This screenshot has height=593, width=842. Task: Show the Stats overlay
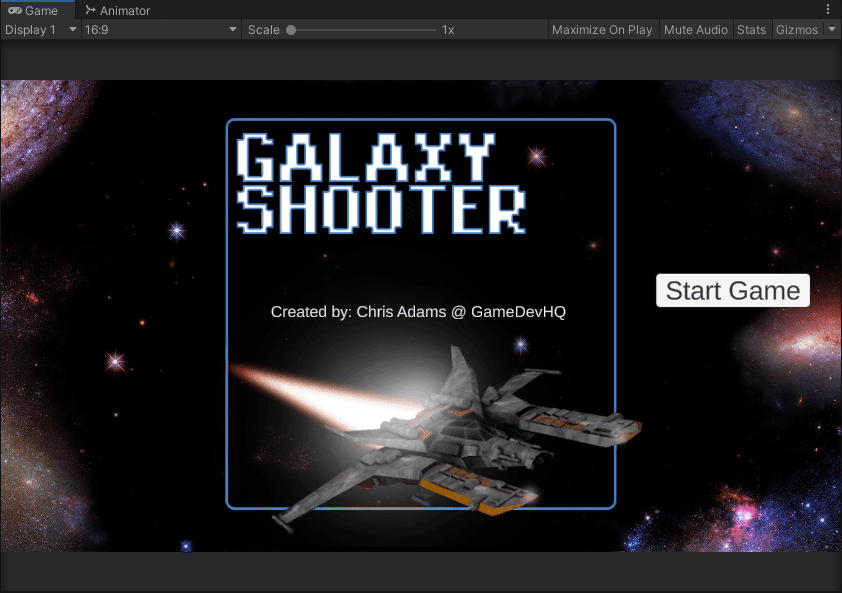[x=752, y=30]
